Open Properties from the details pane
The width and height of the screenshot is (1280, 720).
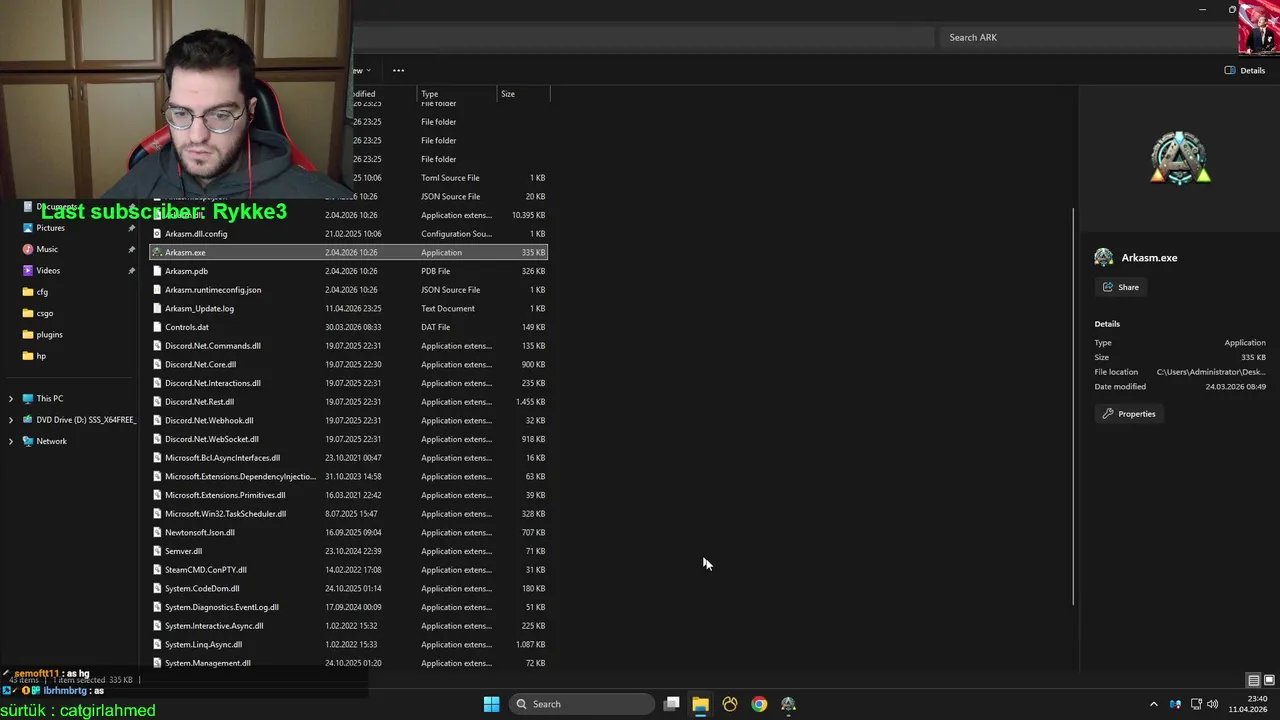coord(1129,414)
